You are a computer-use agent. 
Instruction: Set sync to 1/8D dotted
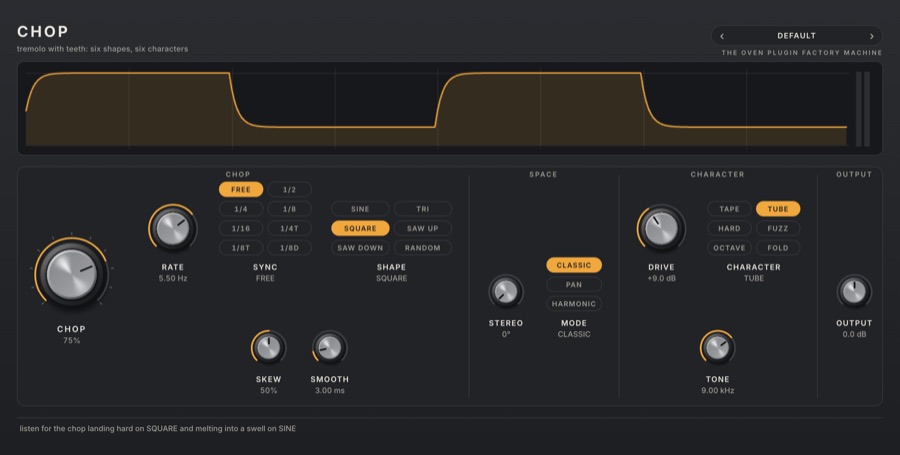click(289, 248)
